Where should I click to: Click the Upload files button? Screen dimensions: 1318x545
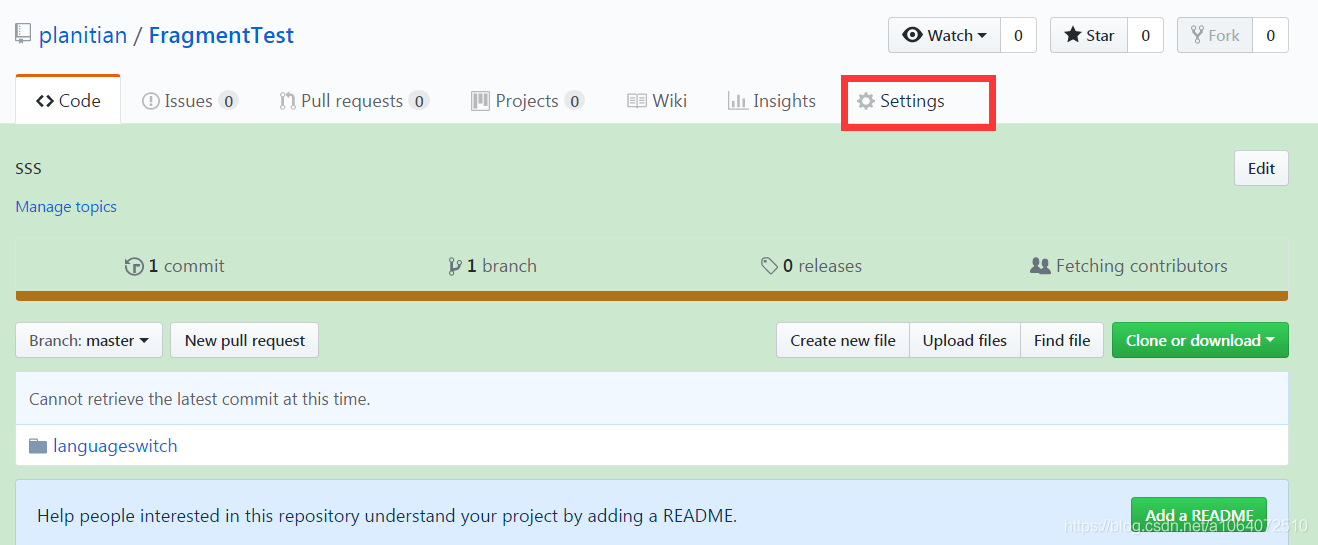tap(965, 340)
